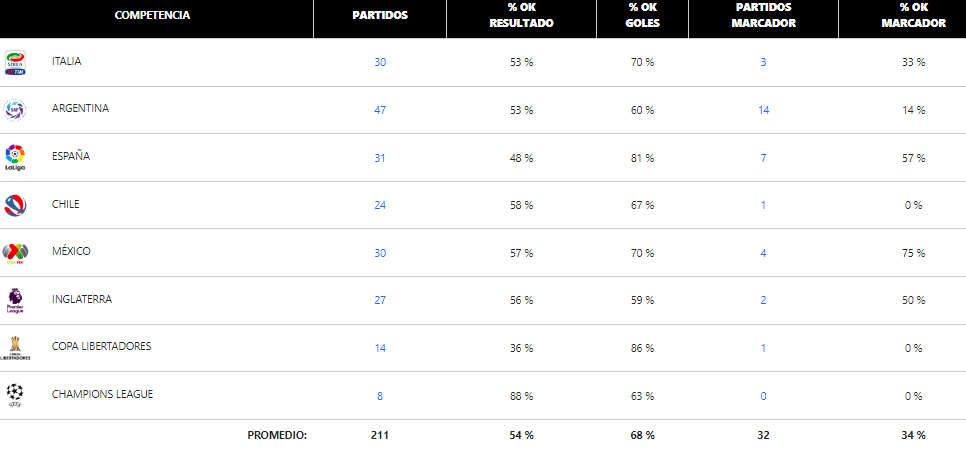Open Inglaterra's 27 partidos link
Screen dimensions: 966x449
coord(380,301)
